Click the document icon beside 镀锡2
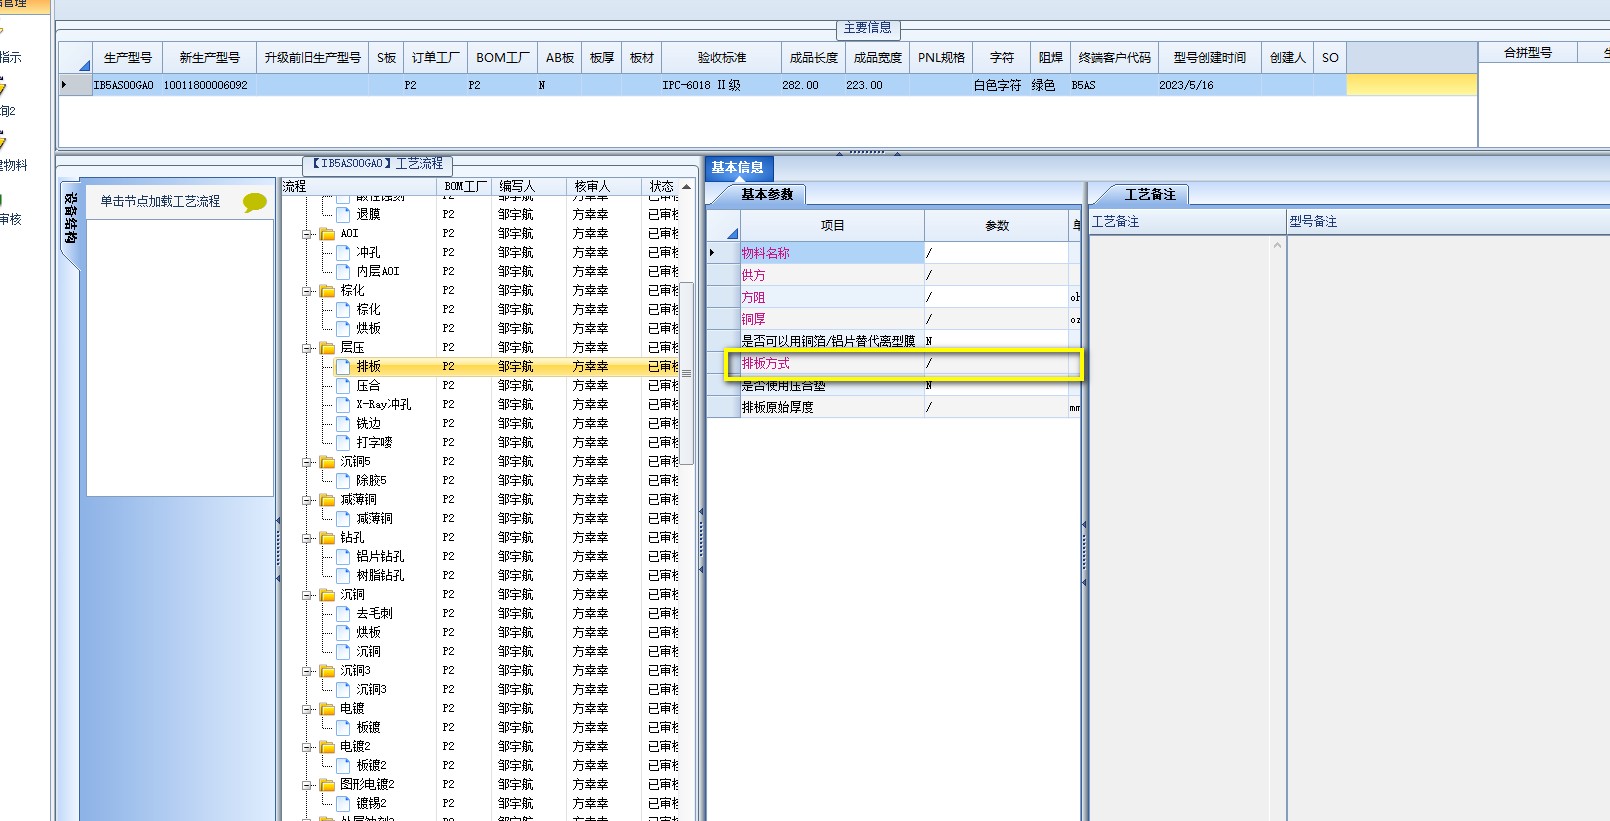 tap(343, 803)
